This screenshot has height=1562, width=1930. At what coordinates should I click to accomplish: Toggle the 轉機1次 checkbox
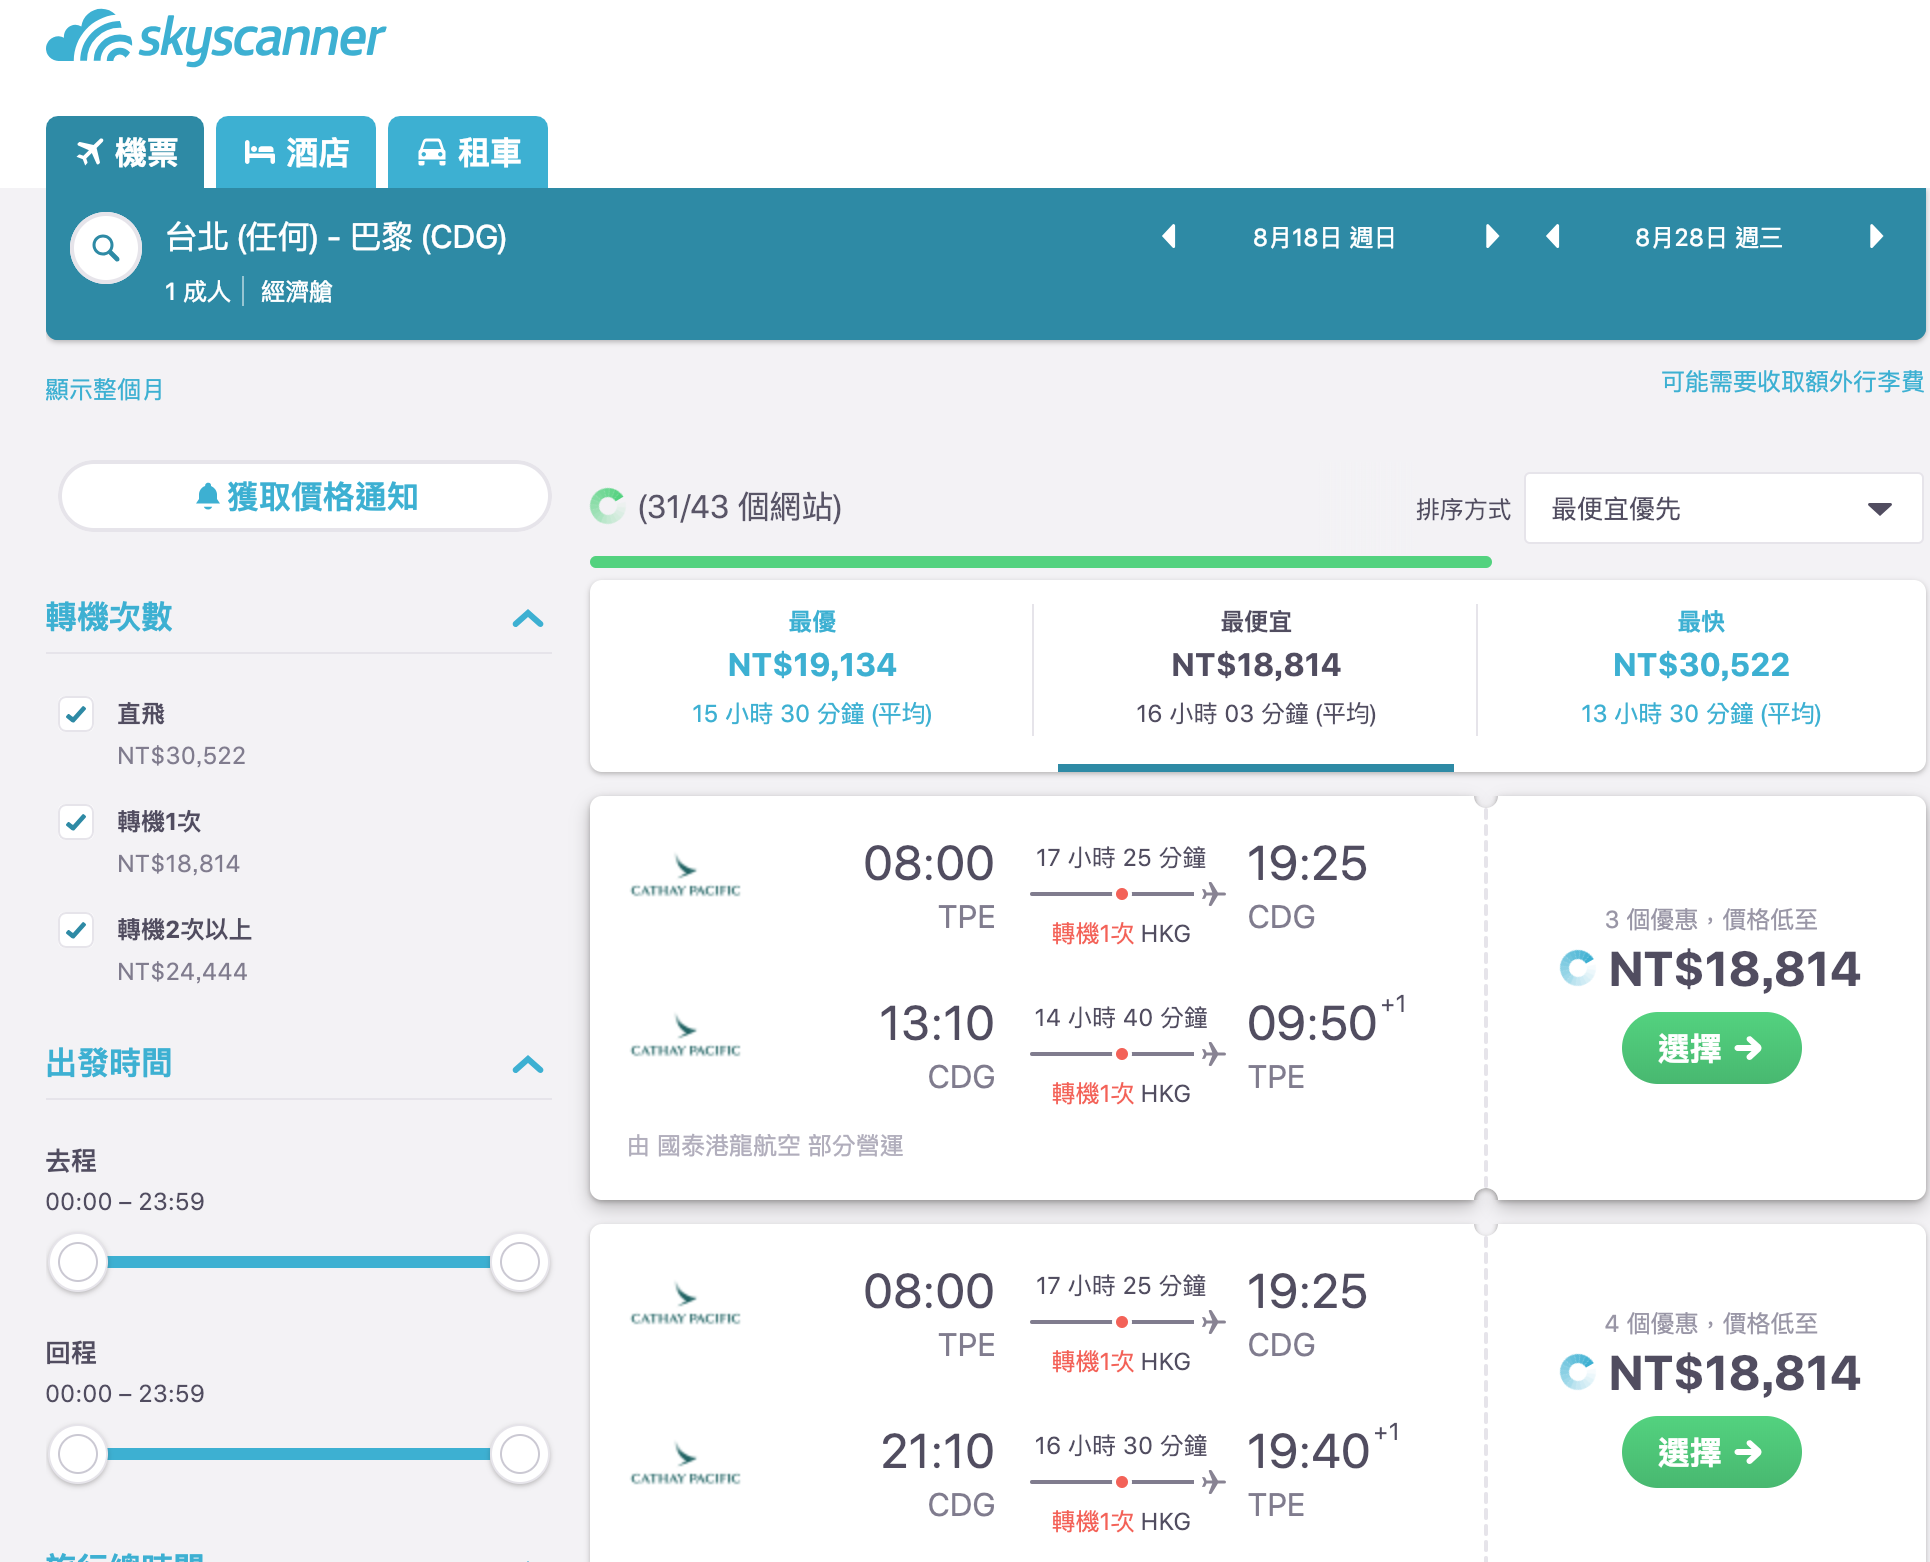click(76, 822)
